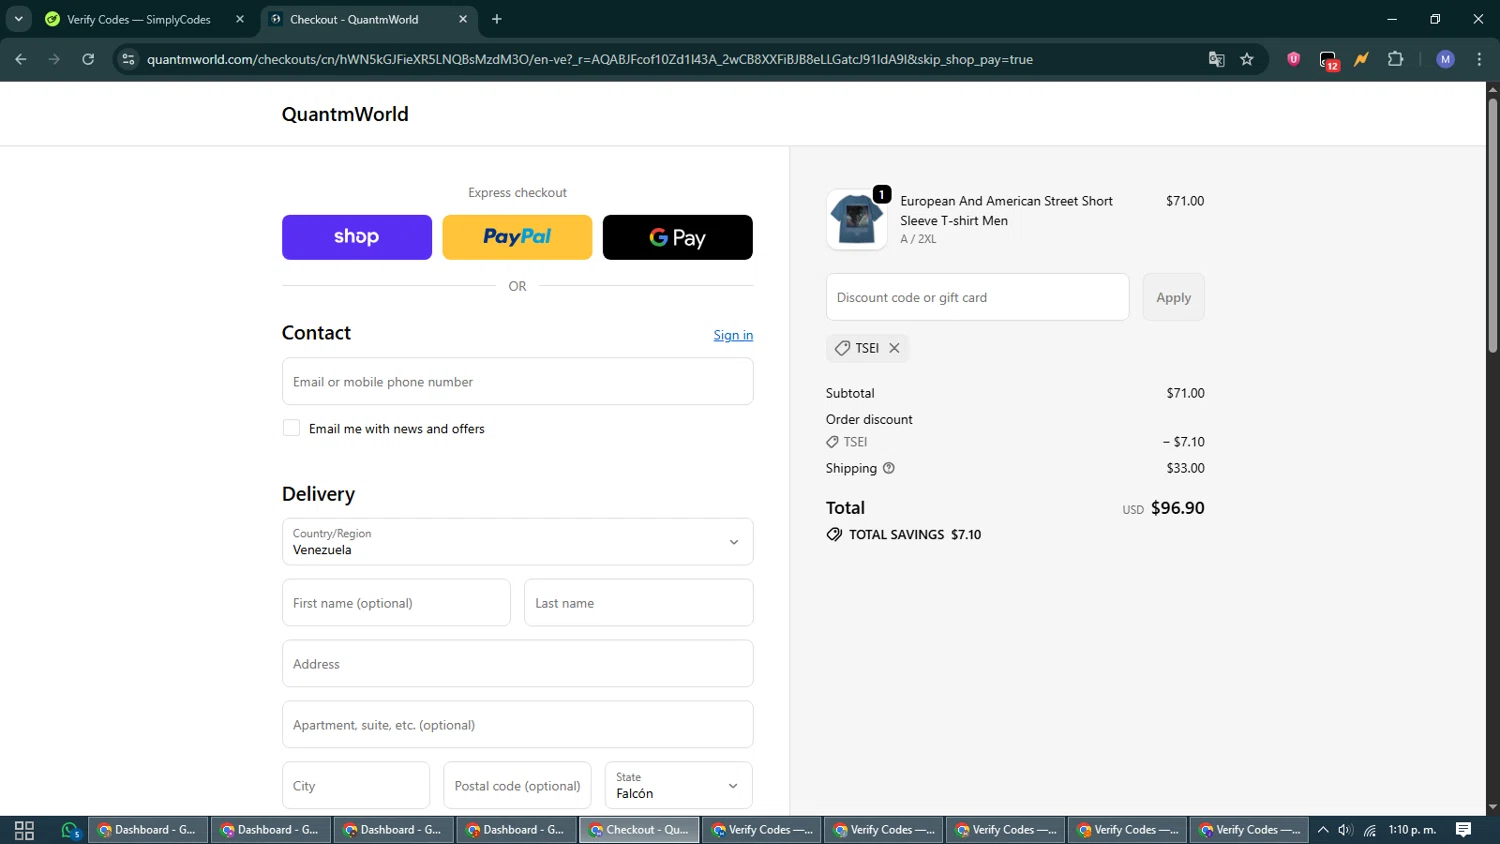Open the Country/Region dropdown
This screenshot has width=1500, height=844.
pyautogui.click(x=517, y=542)
